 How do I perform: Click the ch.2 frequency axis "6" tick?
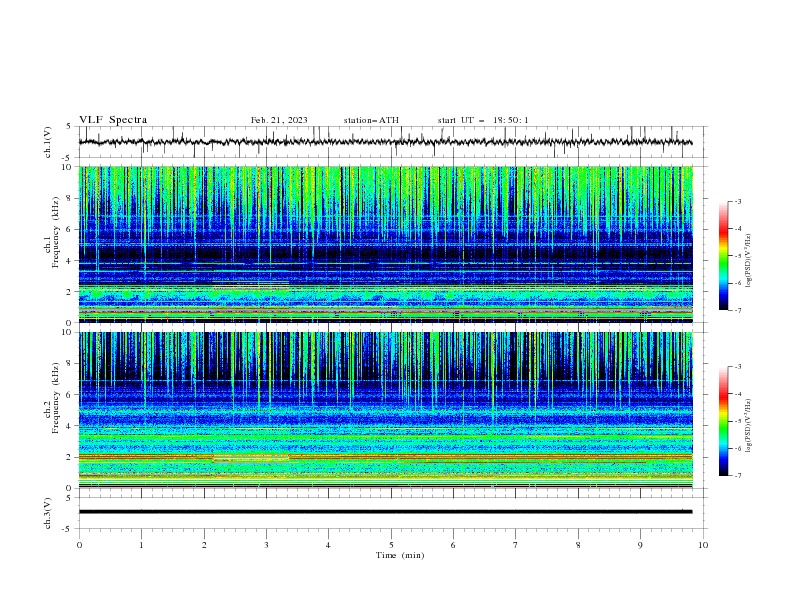[x=69, y=395]
